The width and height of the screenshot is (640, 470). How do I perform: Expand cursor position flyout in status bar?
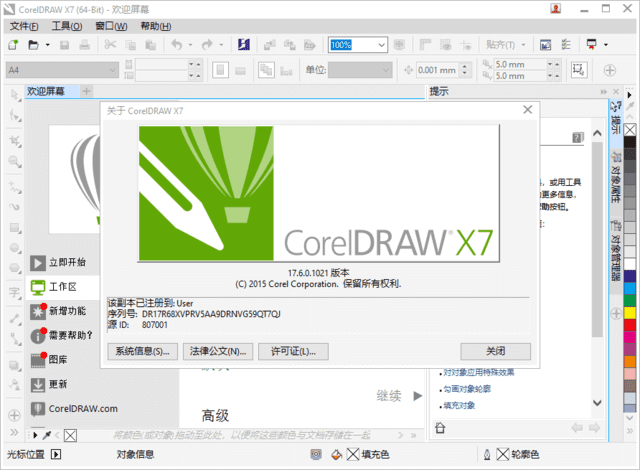click(x=56, y=454)
